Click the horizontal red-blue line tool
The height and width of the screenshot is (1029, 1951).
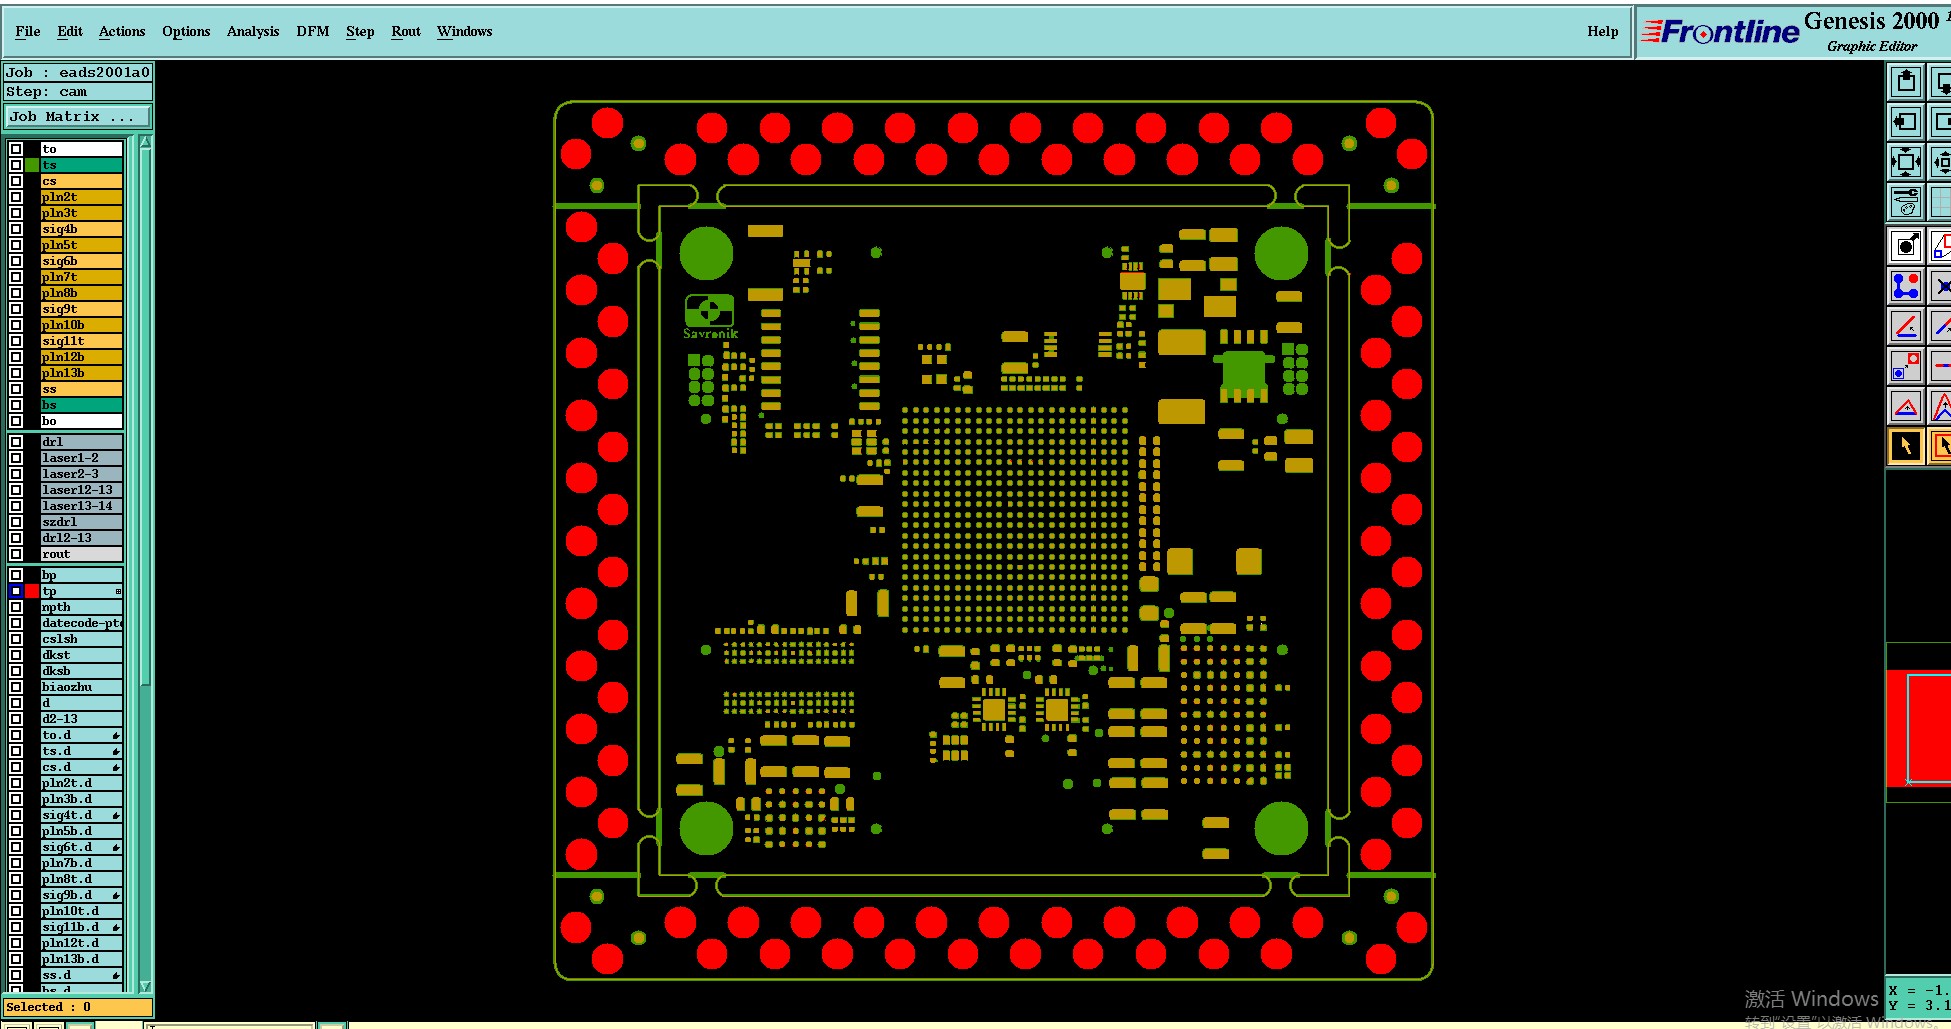pyautogui.click(x=1941, y=366)
